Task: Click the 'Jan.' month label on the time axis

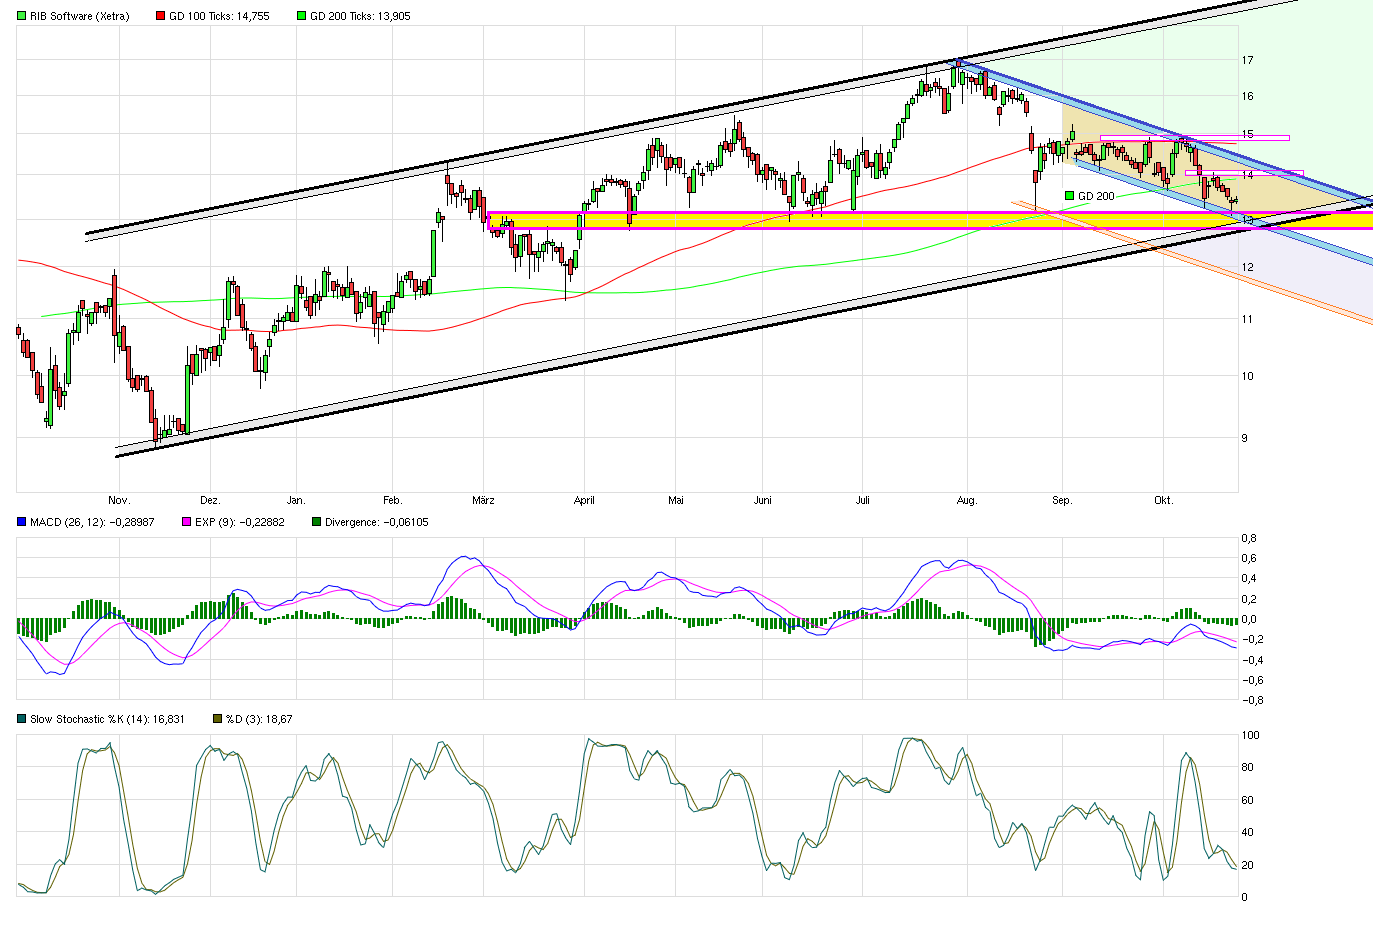Action: [296, 500]
